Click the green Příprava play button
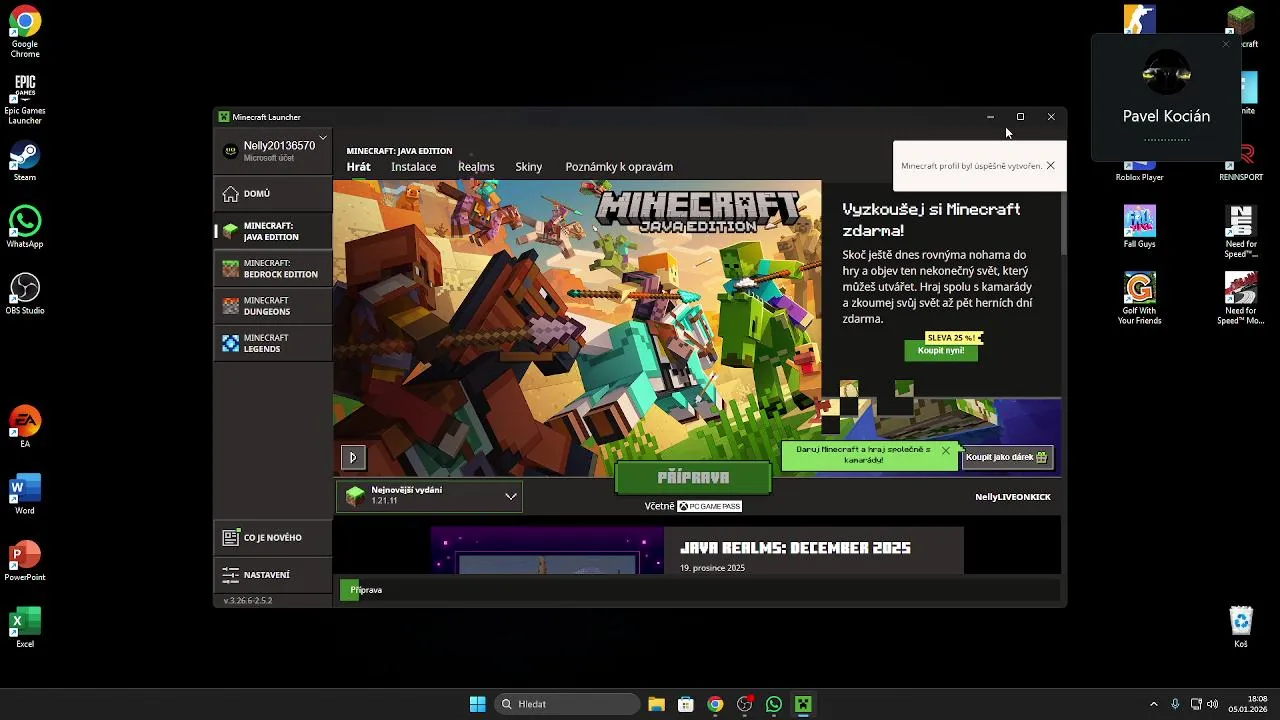This screenshot has width=1280, height=720. 693,478
